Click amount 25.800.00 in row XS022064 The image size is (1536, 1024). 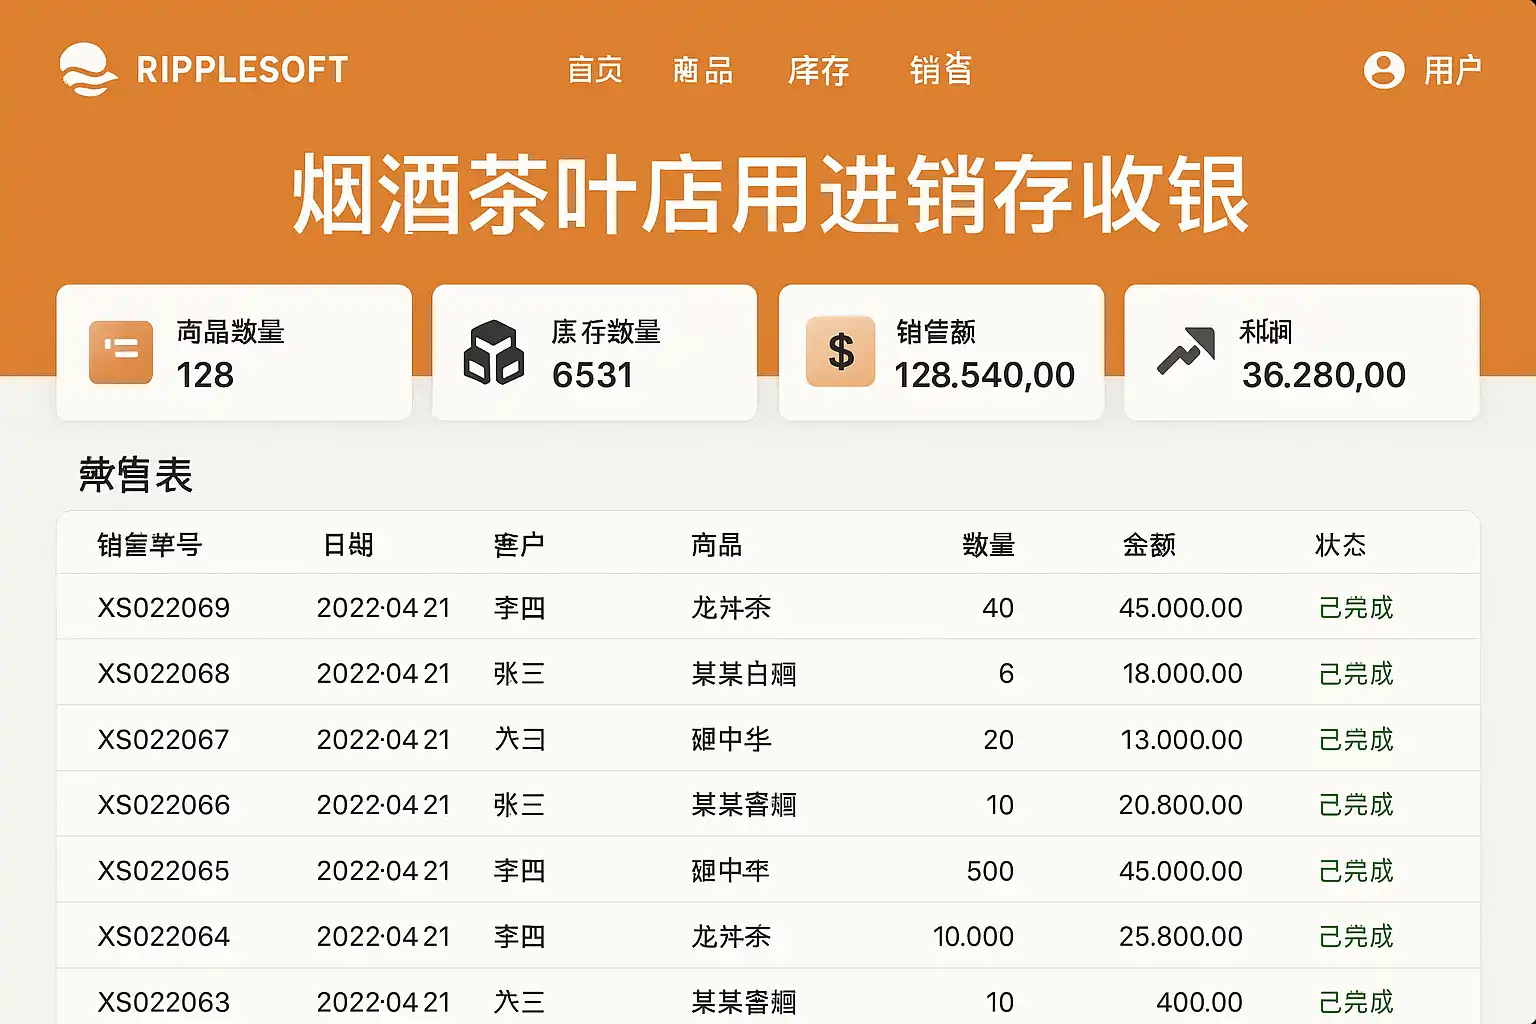pyautogui.click(x=1181, y=937)
